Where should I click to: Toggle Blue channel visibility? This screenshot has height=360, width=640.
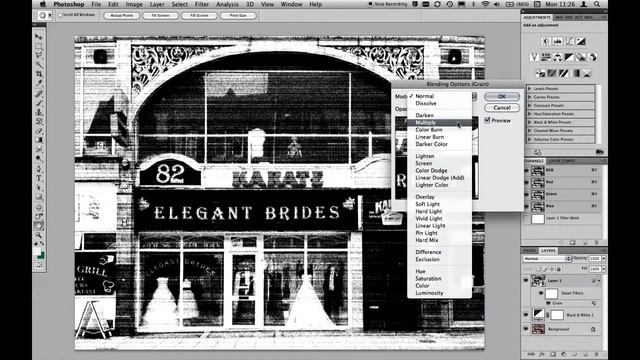527,206
